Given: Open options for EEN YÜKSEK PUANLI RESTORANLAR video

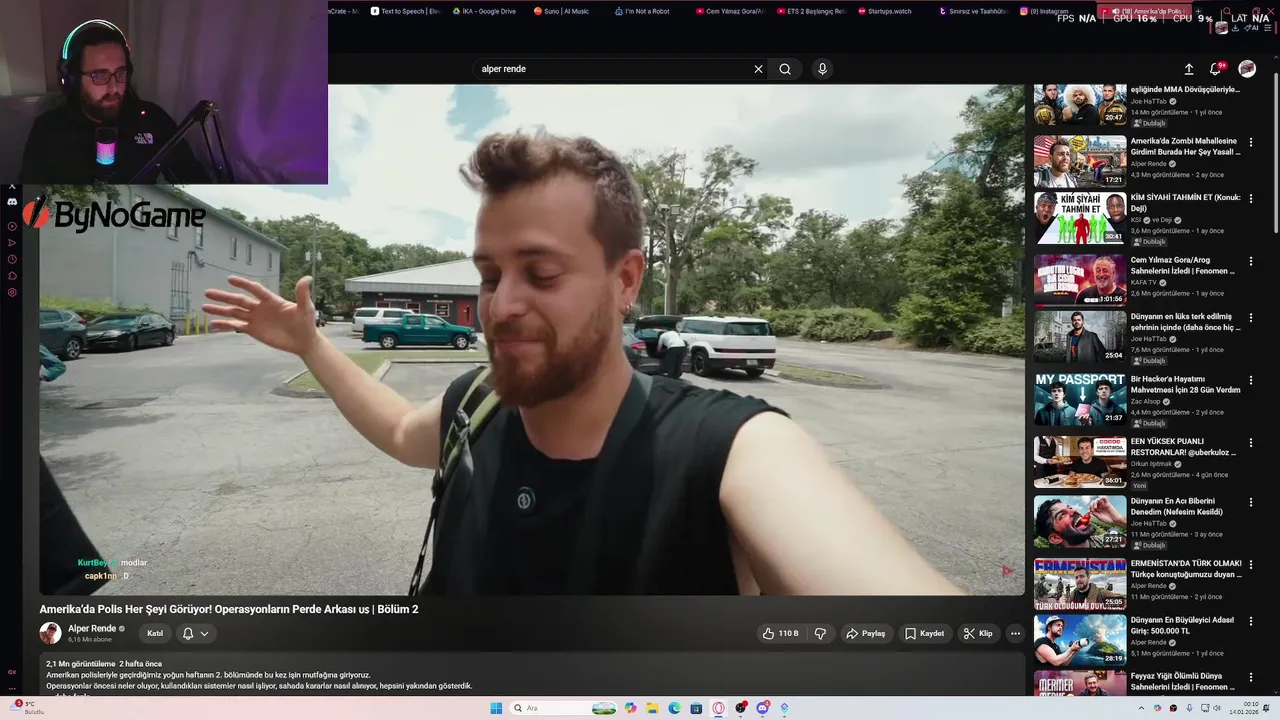Looking at the screenshot, I should point(1250,442).
